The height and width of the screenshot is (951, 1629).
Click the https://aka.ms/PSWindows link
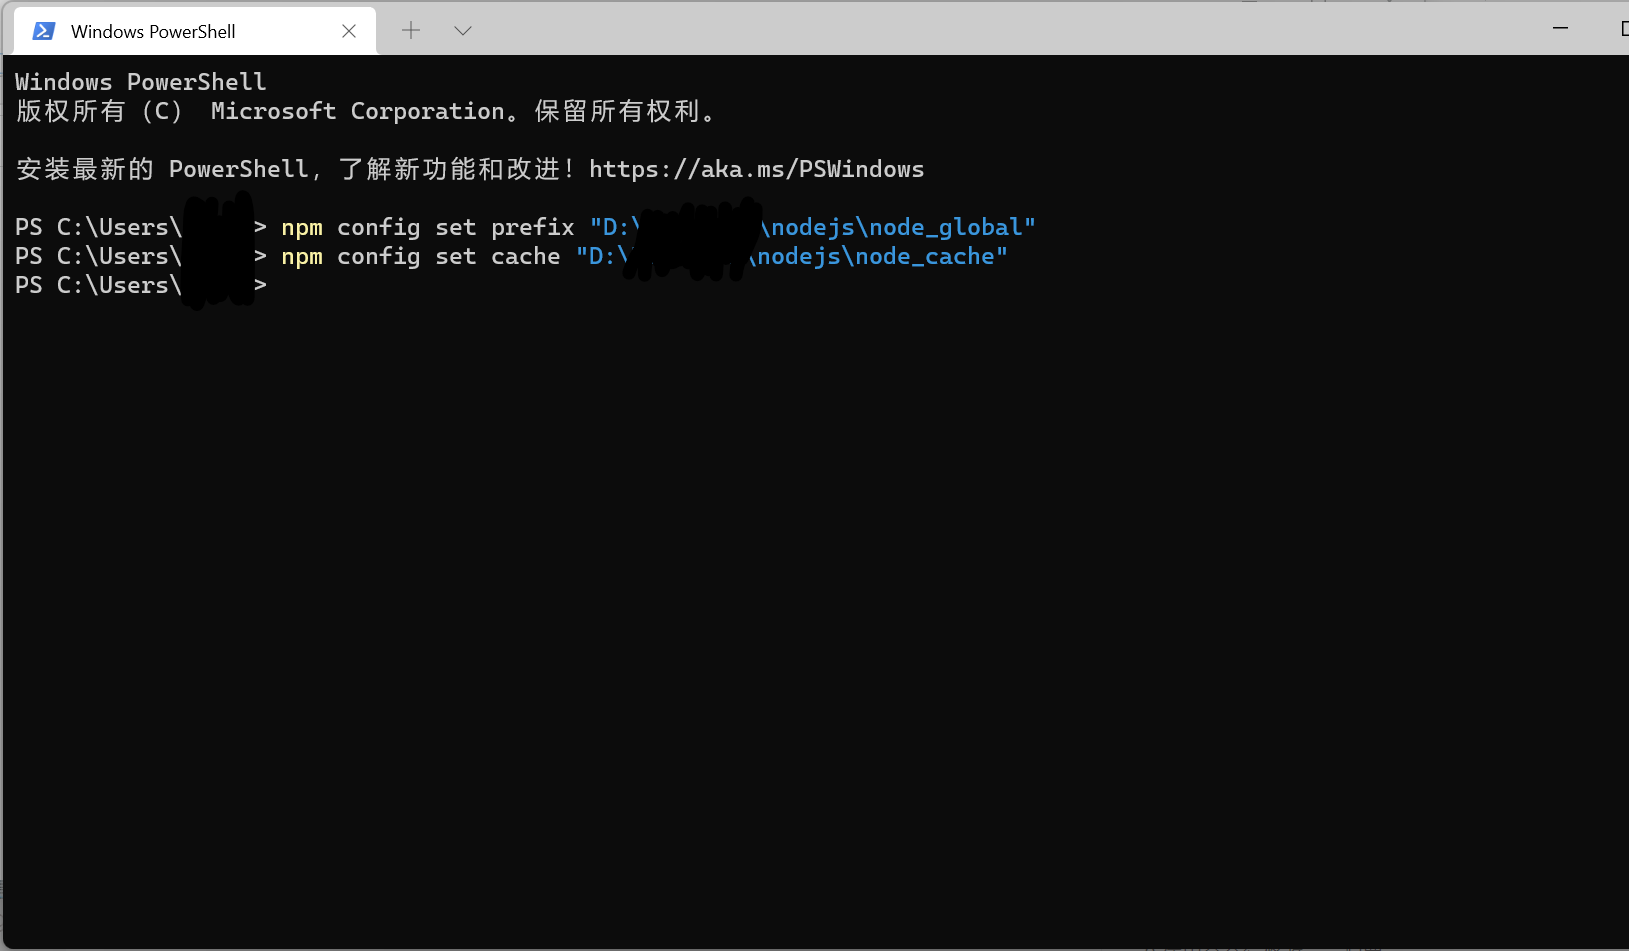[756, 169]
